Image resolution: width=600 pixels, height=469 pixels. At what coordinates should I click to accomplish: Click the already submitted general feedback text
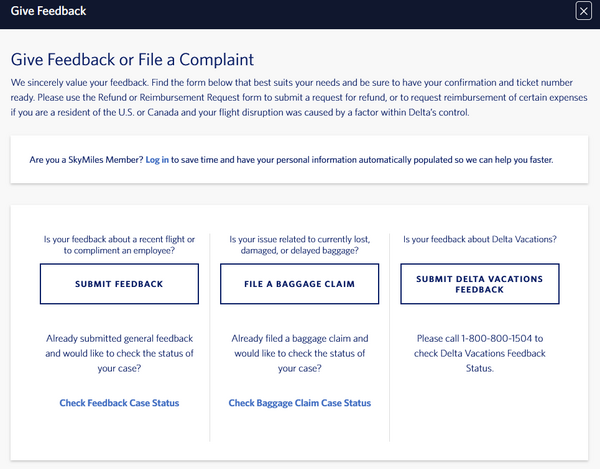pyautogui.click(x=119, y=353)
